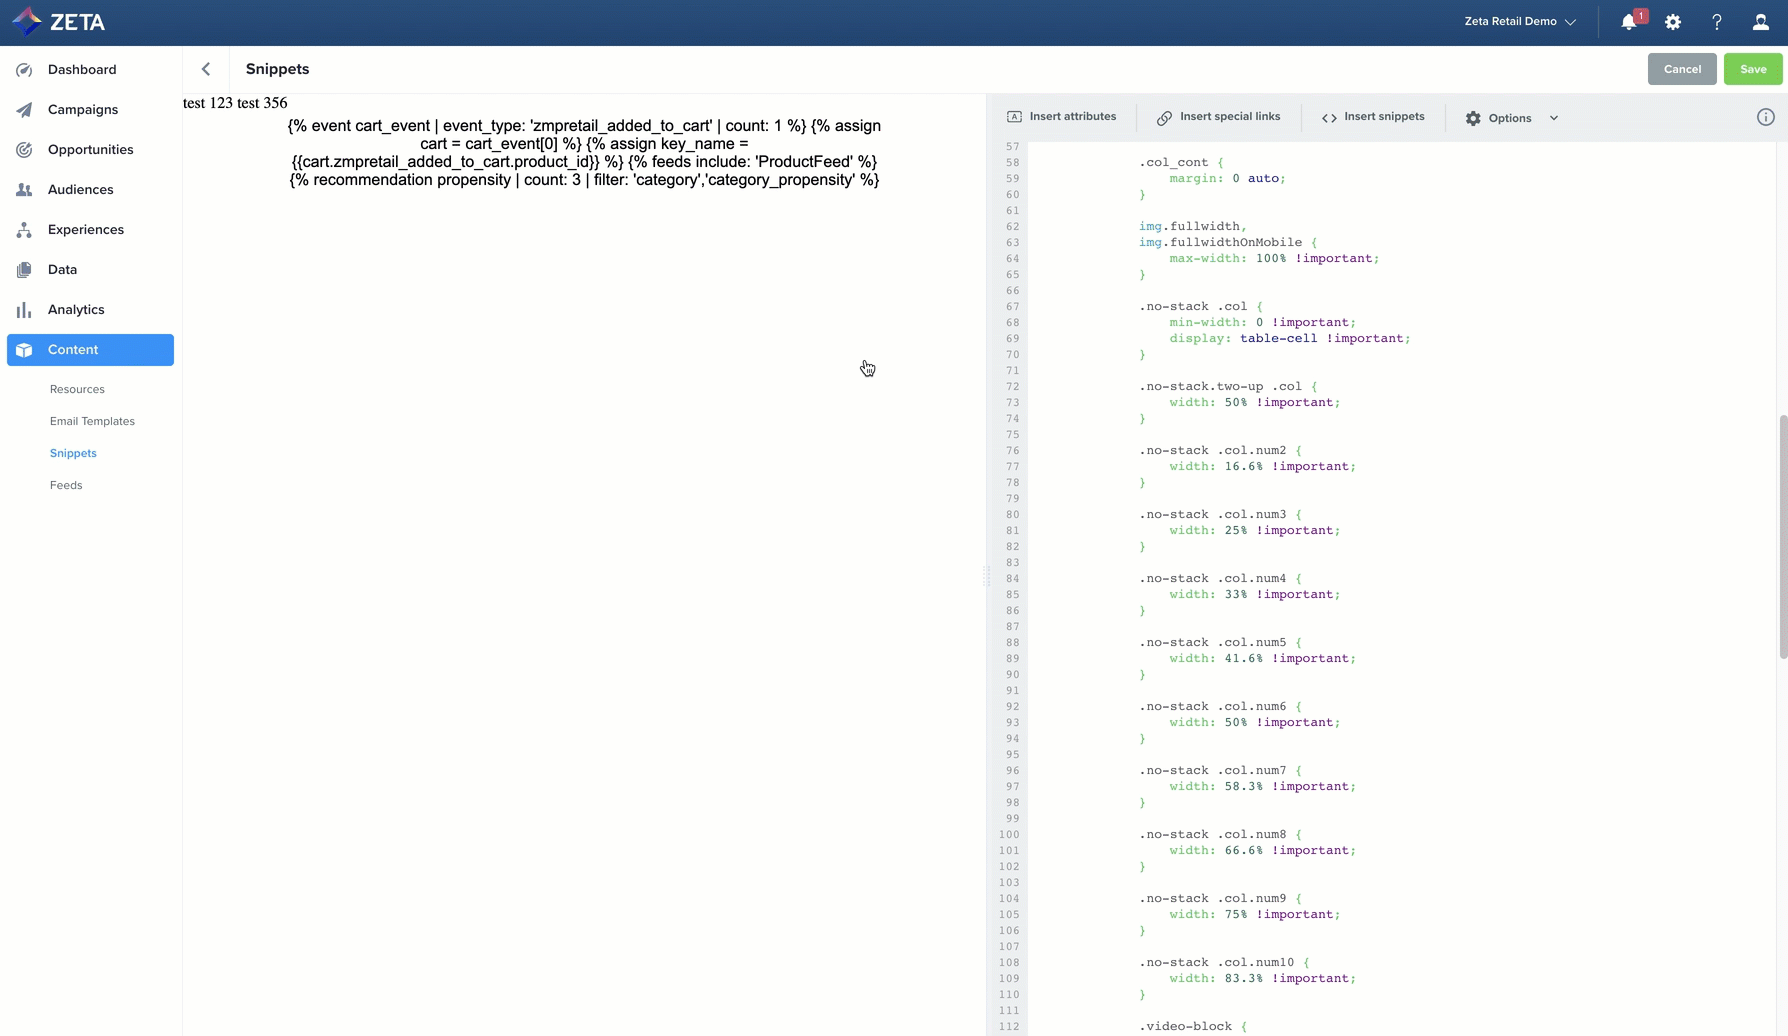The width and height of the screenshot is (1788, 1036).
Task: Click the splitter handle between preview and editor
Action: coord(986,575)
